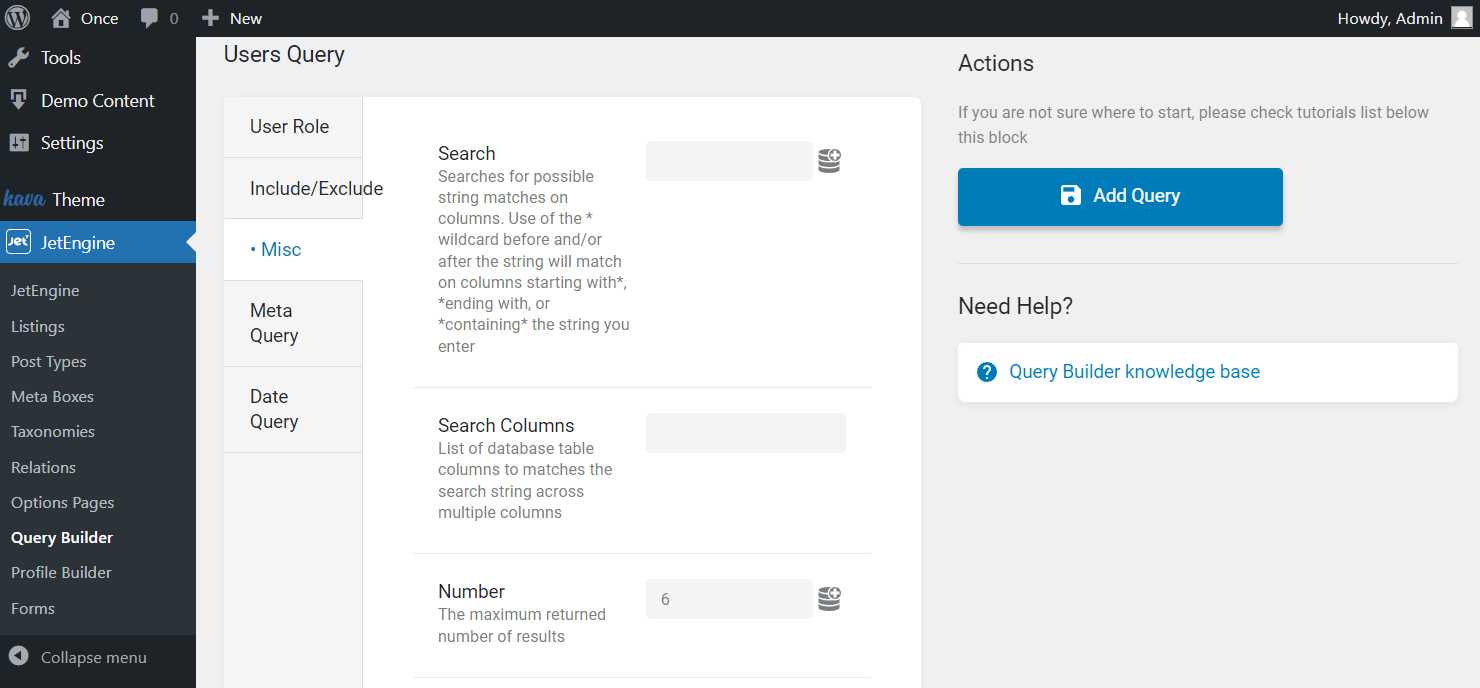
Task: Click the Collapse menu arrow icon
Action: coord(18,656)
